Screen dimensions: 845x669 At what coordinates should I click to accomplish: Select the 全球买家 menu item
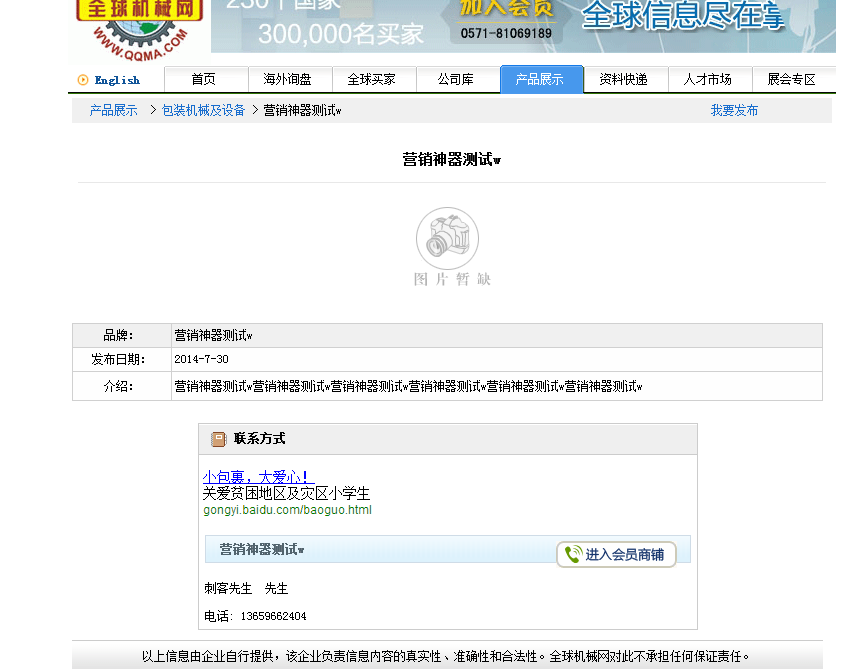point(373,79)
